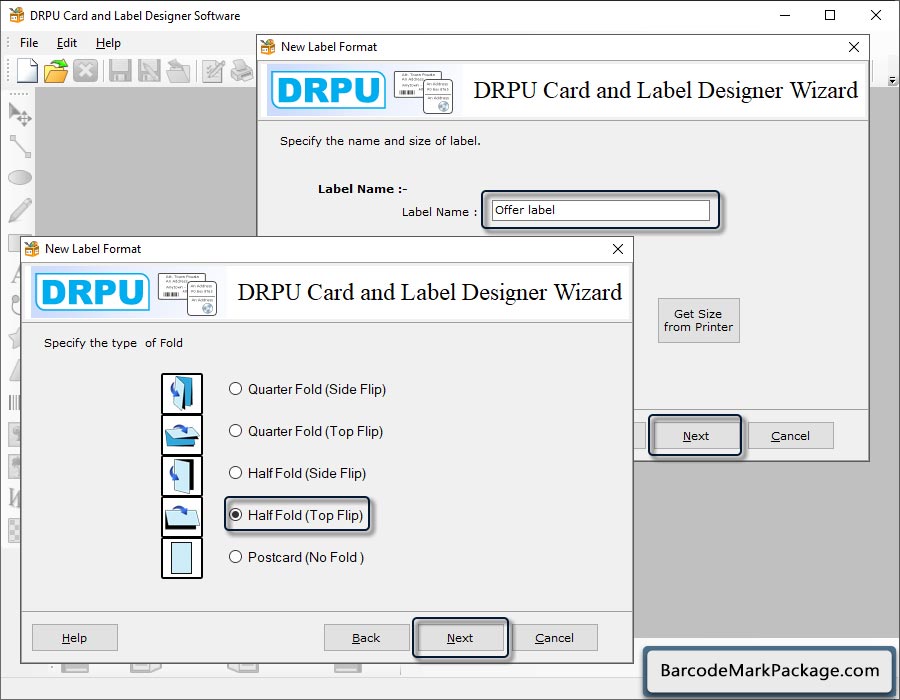The height and width of the screenshot is (700, 900).
Task: Close the front New Label Format dialog
Action: (x=618, y=249)
